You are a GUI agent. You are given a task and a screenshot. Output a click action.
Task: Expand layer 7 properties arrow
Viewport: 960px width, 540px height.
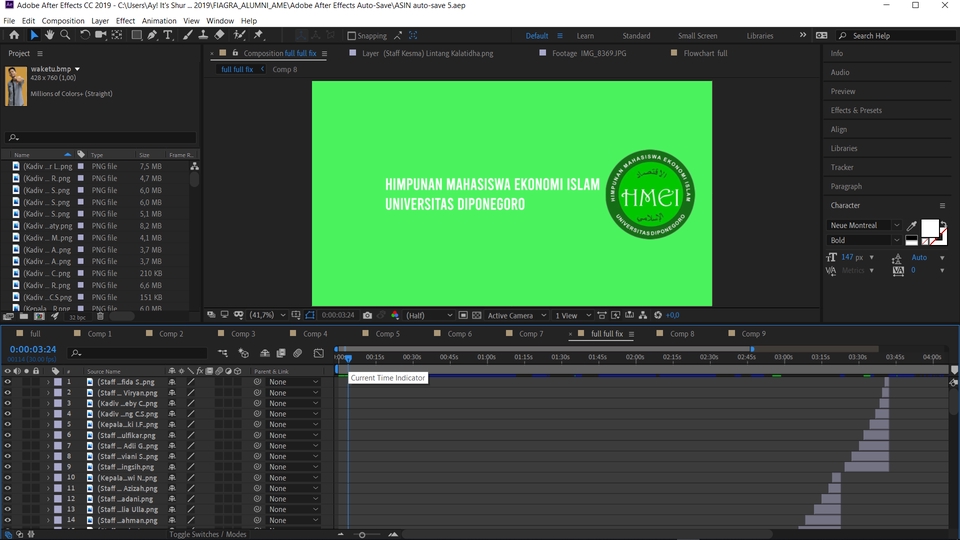click(x=48, y=446)
